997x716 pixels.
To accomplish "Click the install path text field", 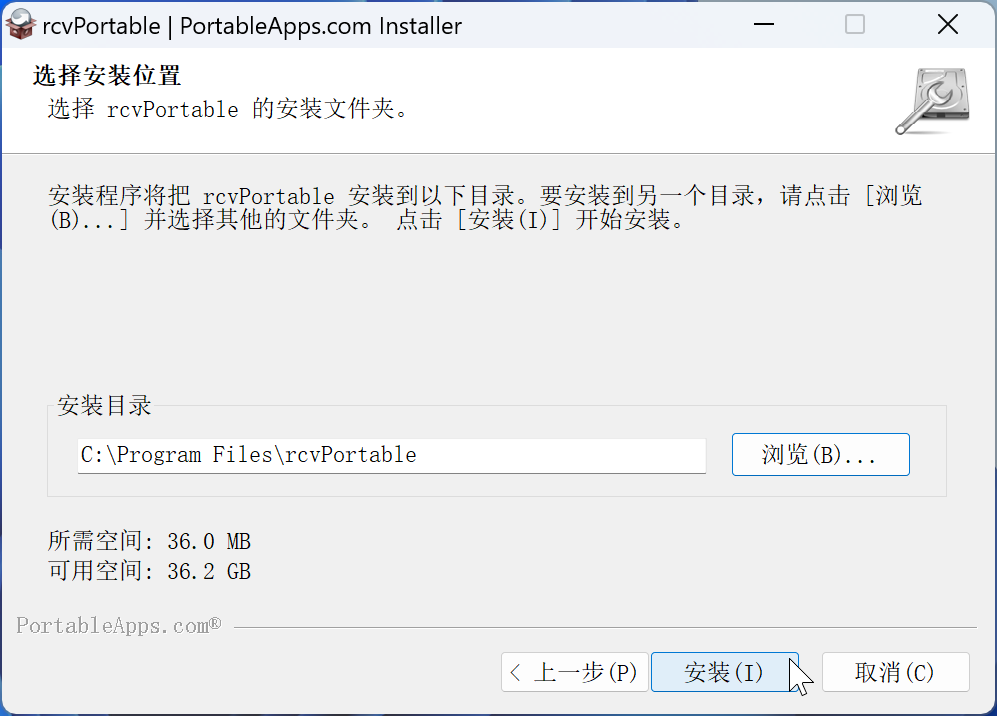I will click(391, 455).
